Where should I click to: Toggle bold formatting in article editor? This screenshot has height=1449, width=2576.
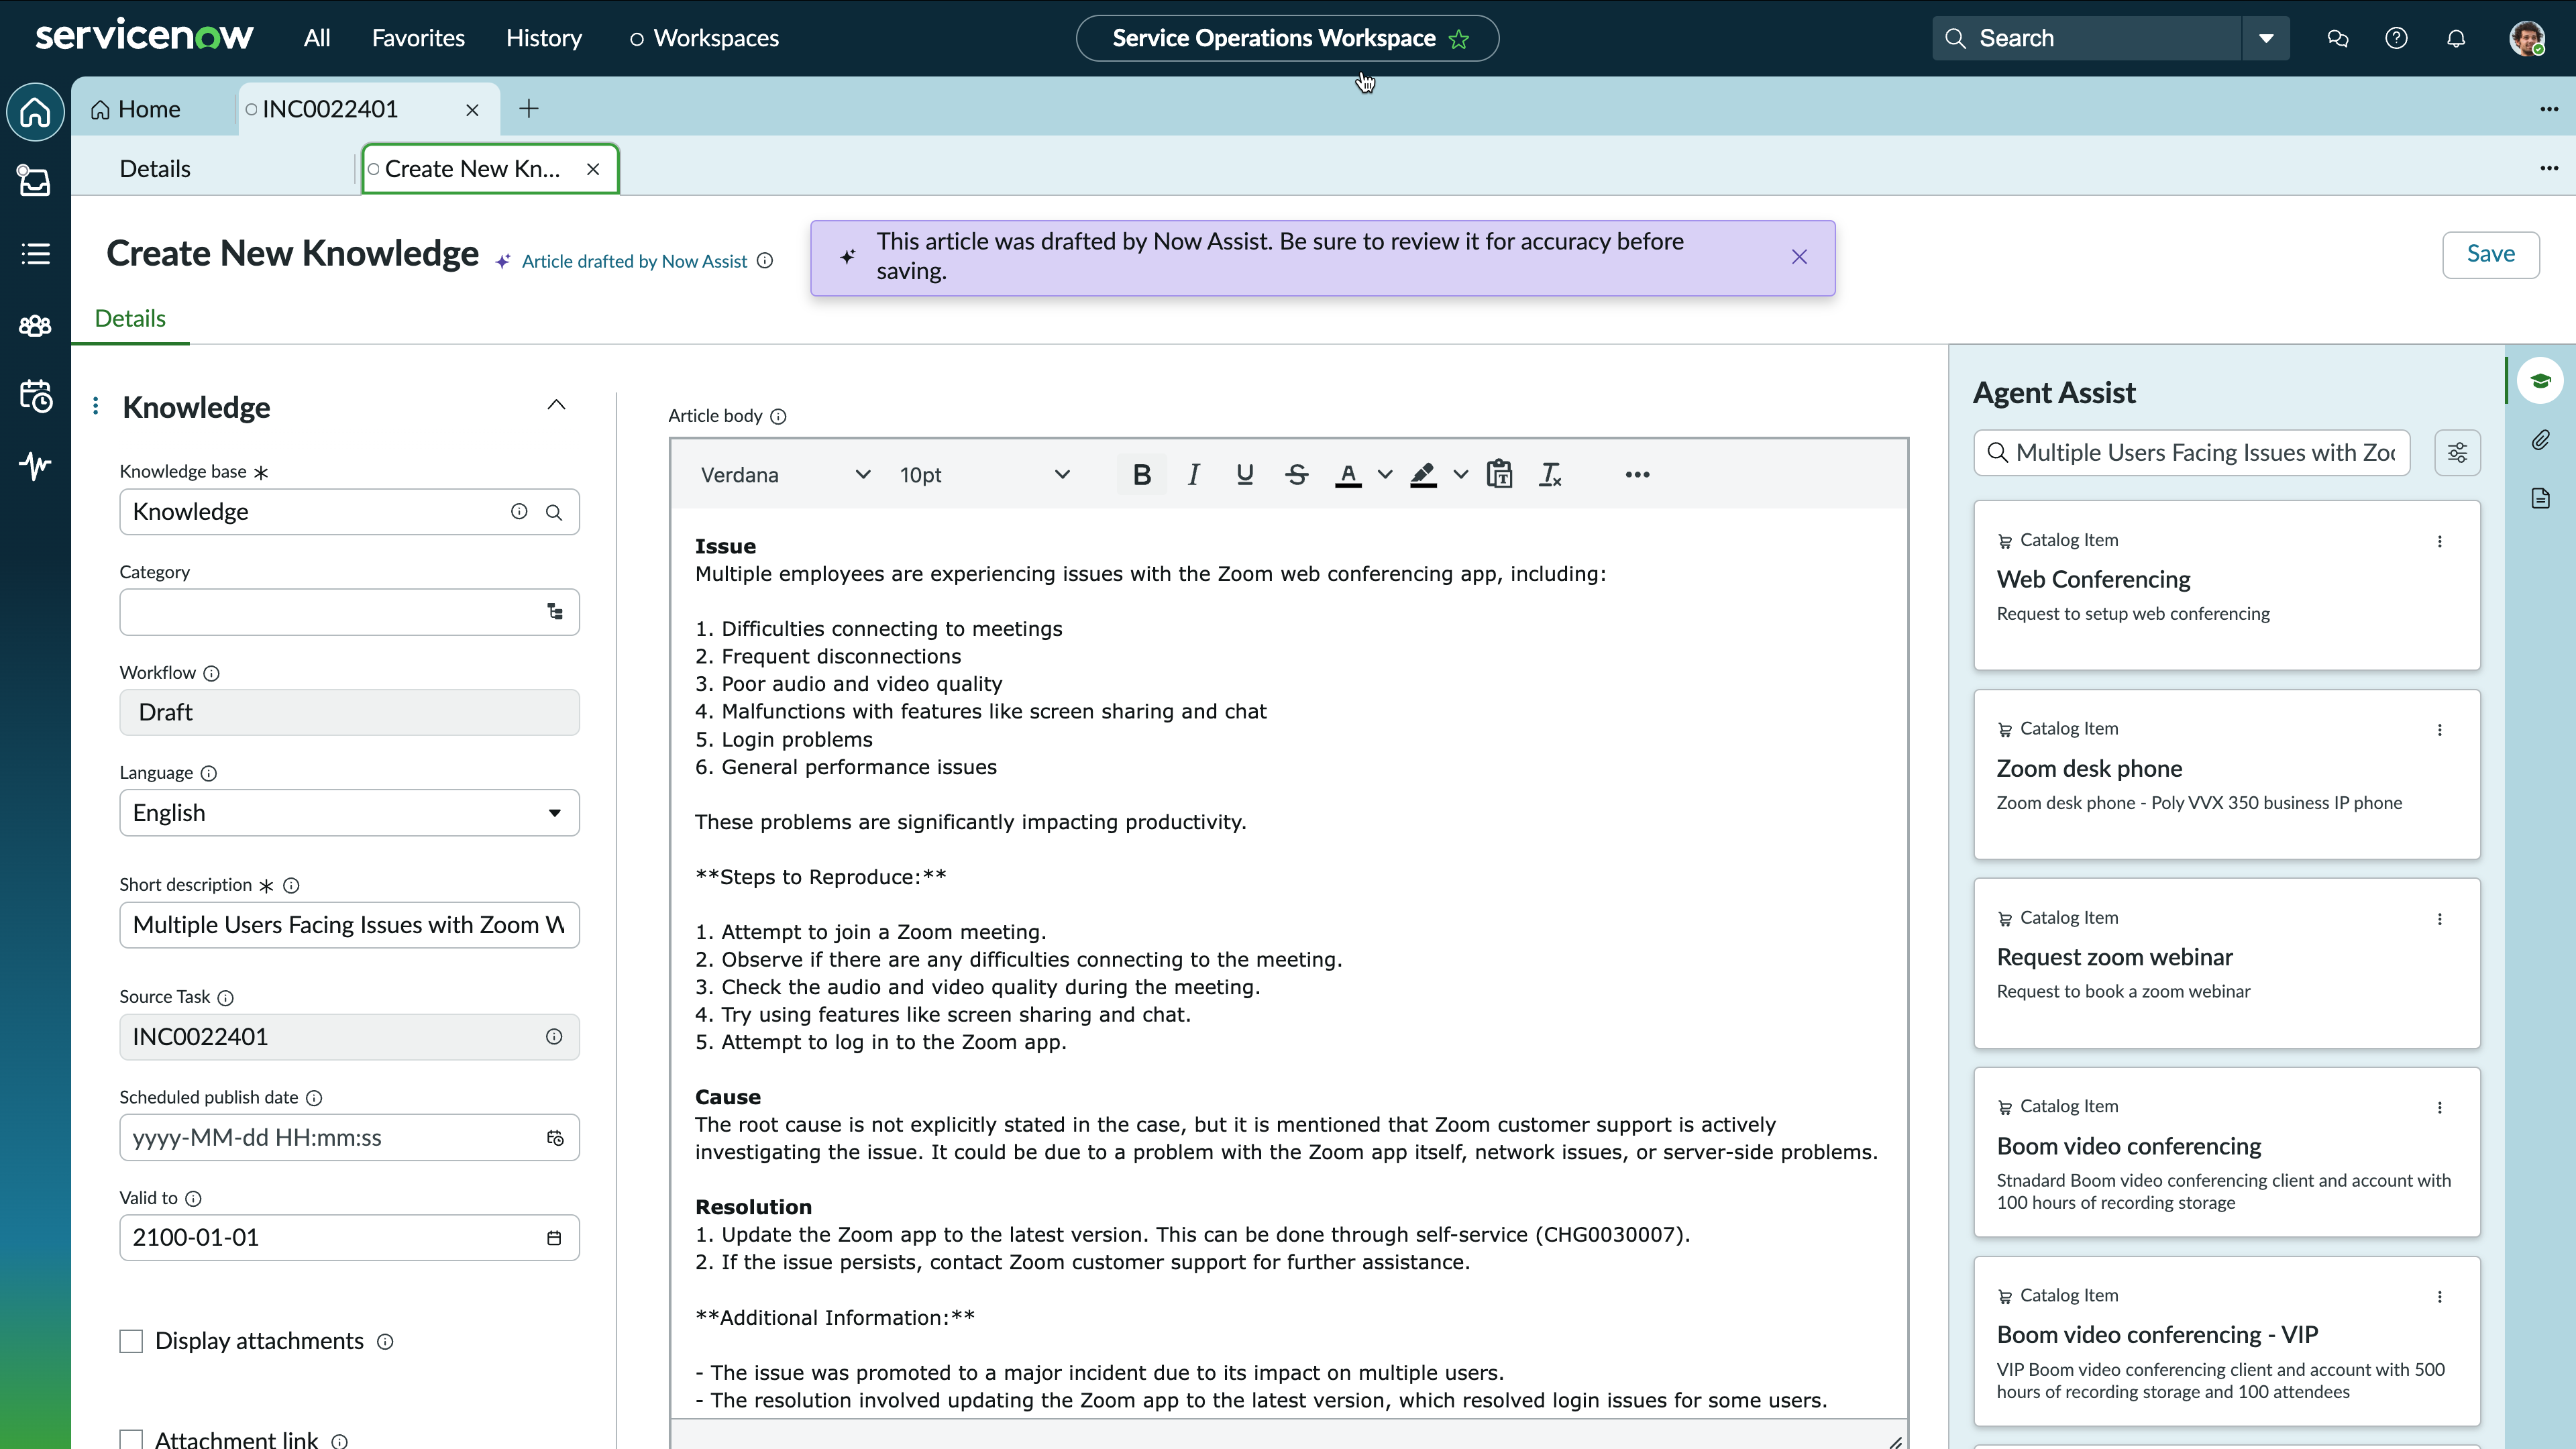pyautogui.click(x=1141, y=475)
